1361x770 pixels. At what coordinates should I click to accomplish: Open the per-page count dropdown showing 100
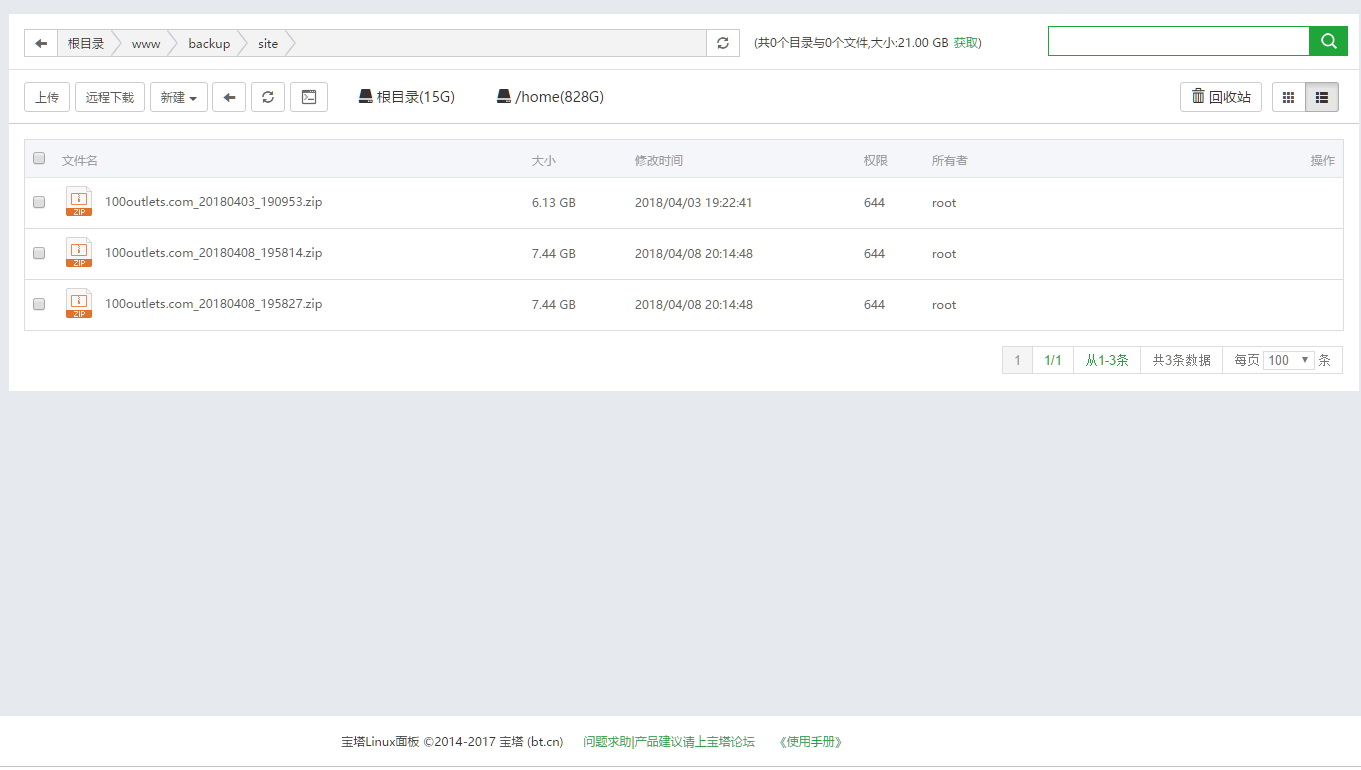(1288, 359)
